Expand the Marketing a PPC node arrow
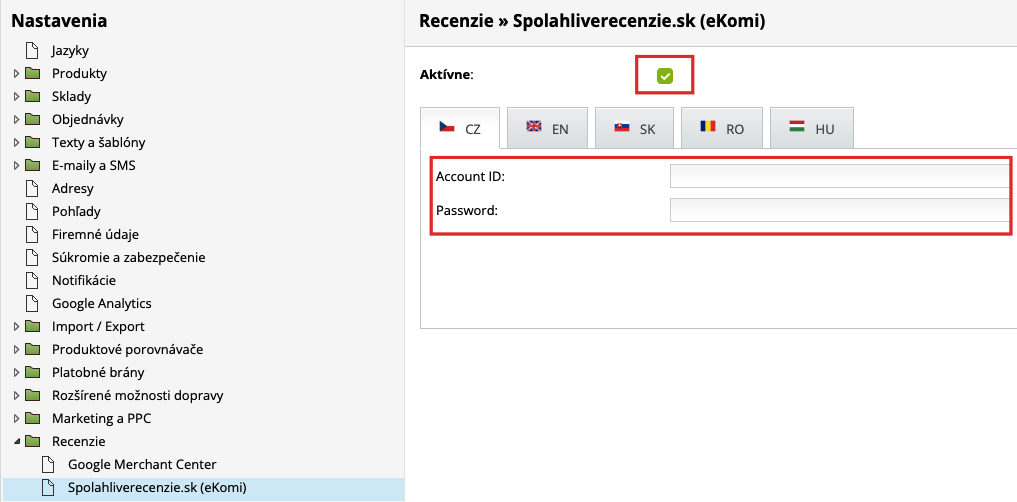 pos(17,419)
